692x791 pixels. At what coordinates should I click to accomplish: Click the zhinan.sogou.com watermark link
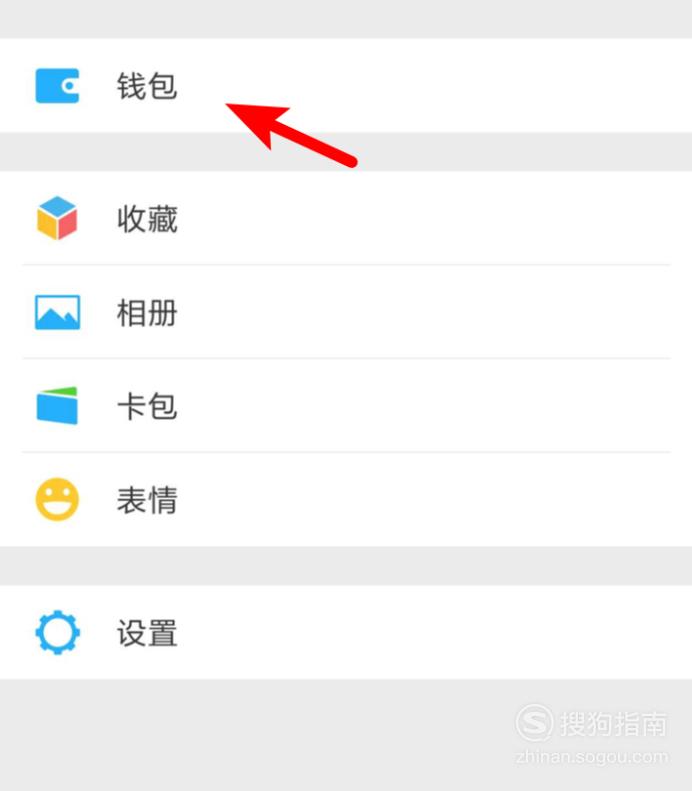(592, 757)
